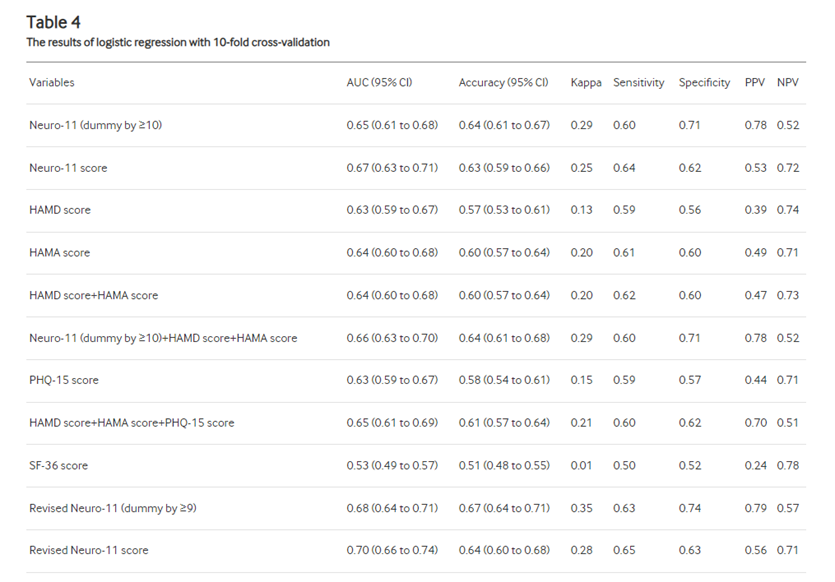Select the Kappa column header

(586, 83)
